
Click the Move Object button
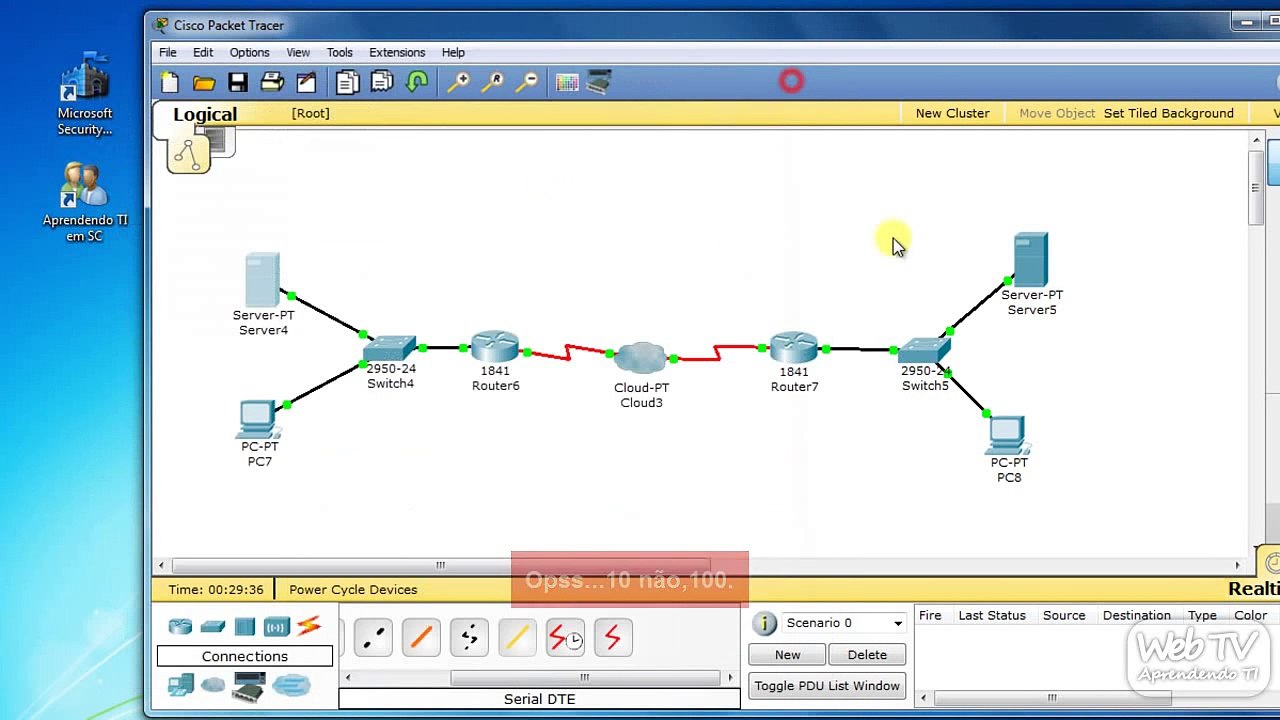(1057, 113)
